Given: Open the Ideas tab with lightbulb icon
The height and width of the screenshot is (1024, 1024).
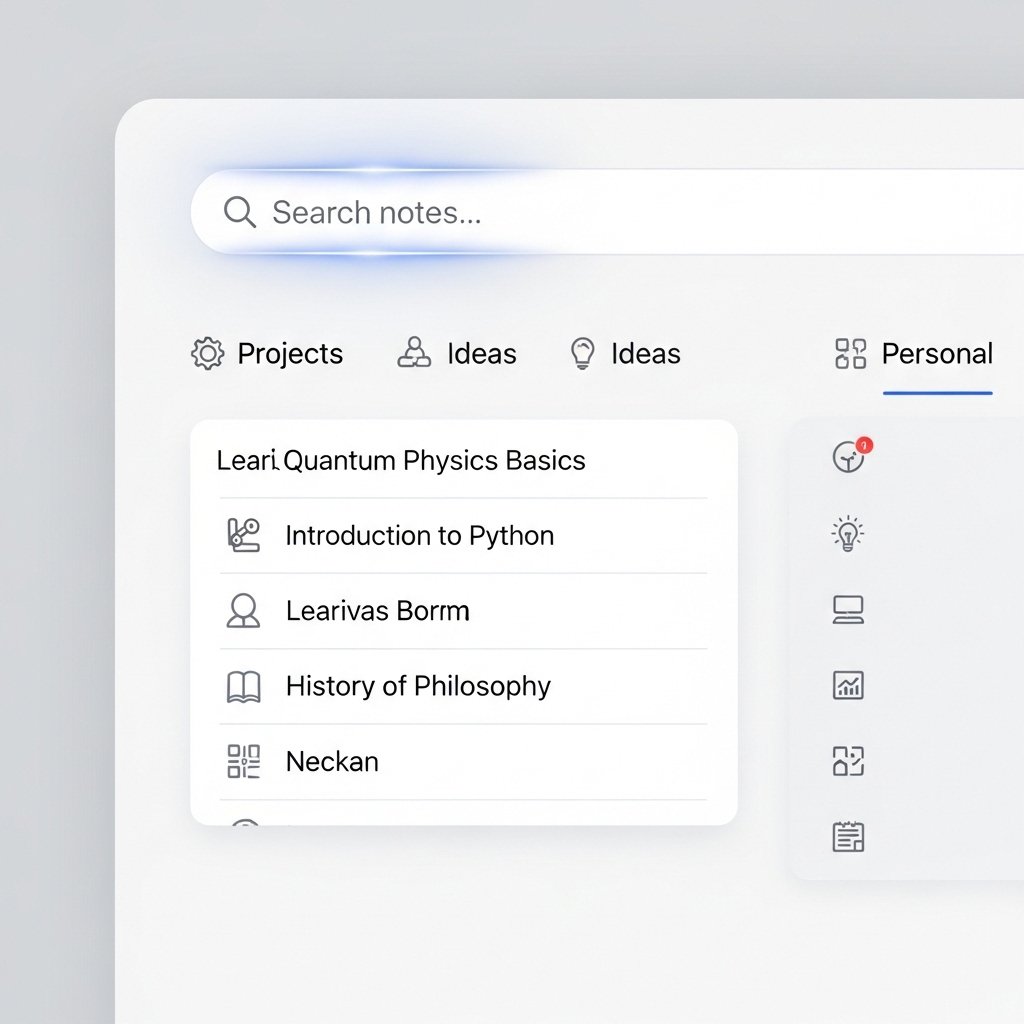Looking at the screenshot, I should click(x=625, y=354).
